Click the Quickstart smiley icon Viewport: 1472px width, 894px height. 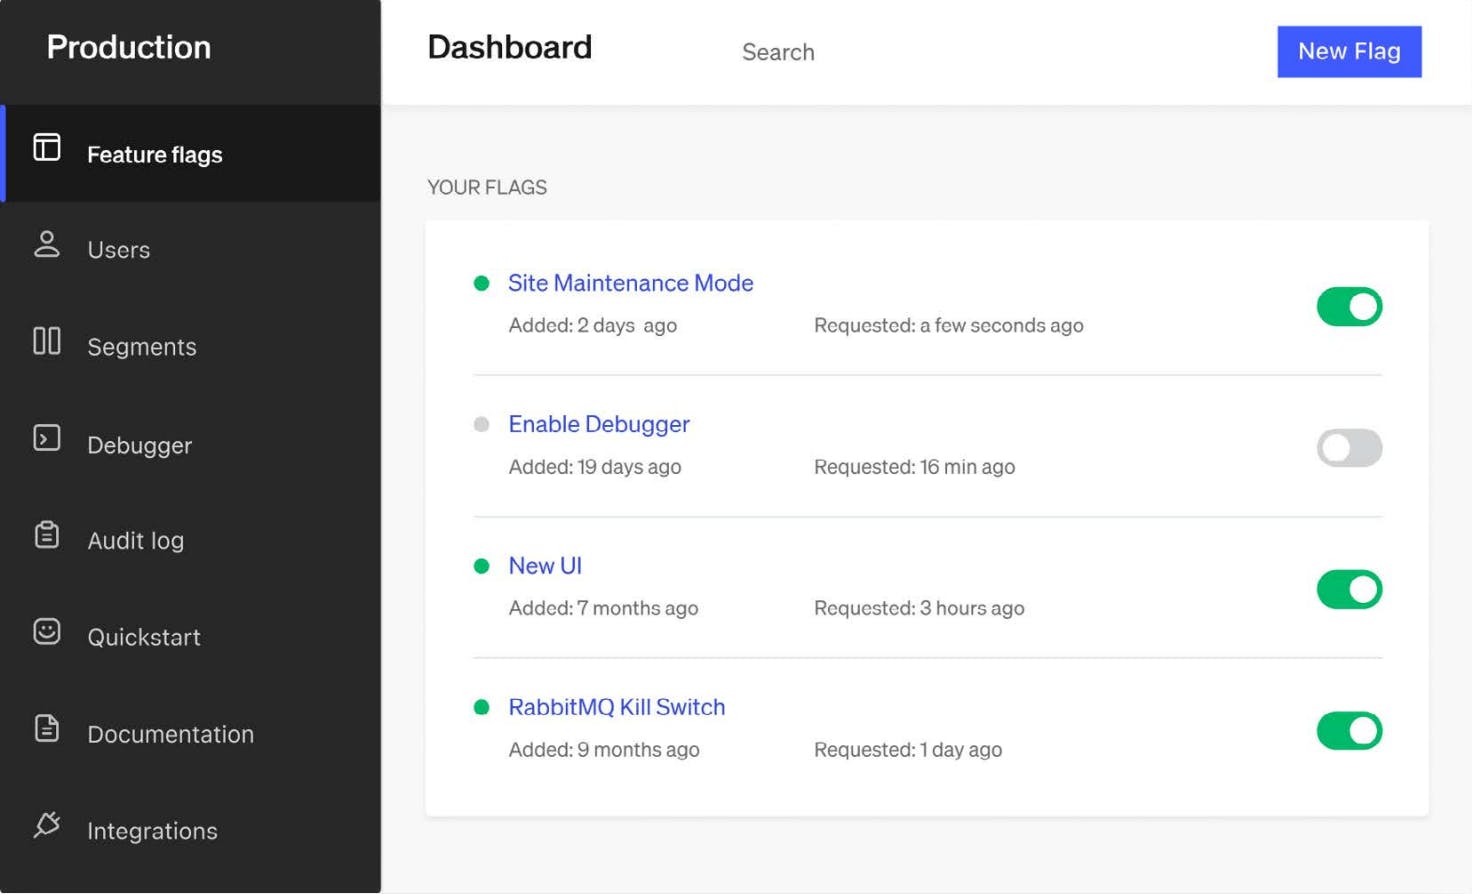[47, 631]
